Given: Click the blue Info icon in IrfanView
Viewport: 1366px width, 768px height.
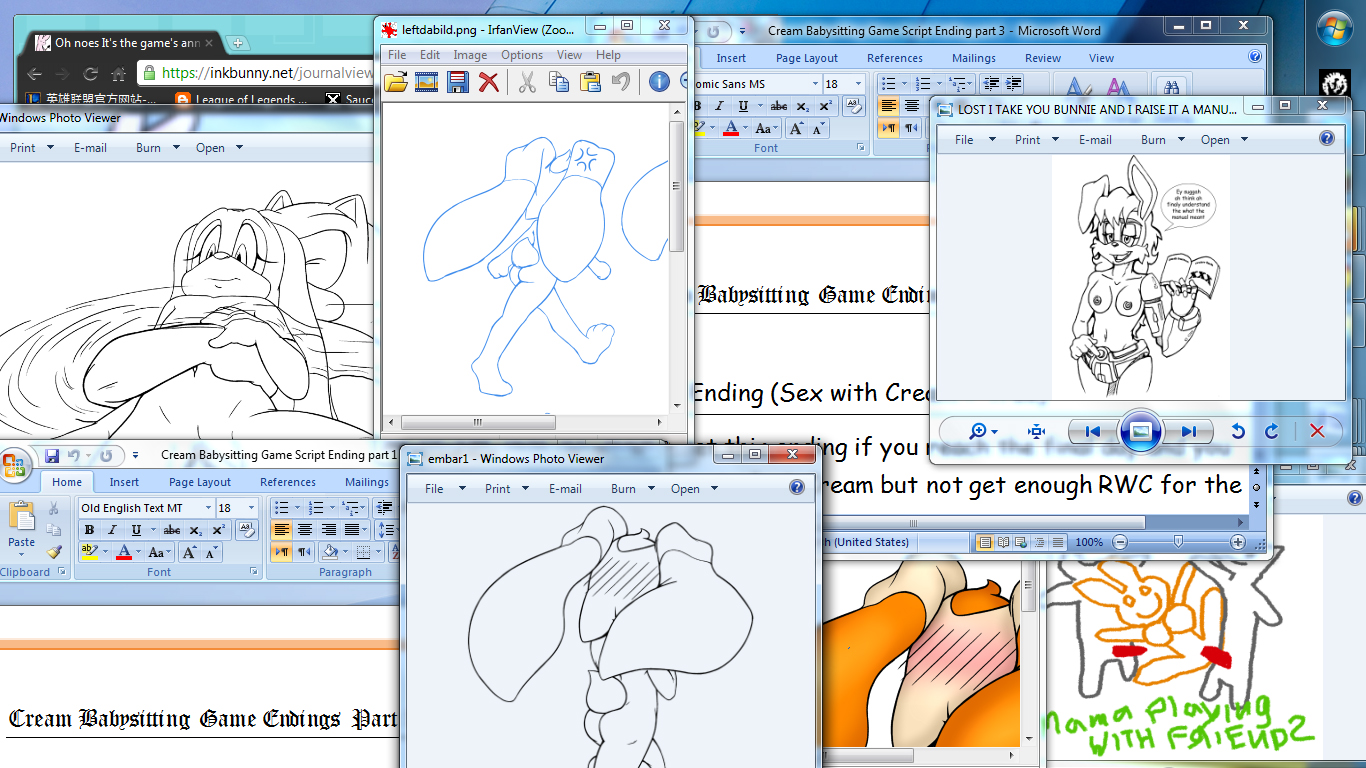Looking at the screenshot, I should 659,82.
